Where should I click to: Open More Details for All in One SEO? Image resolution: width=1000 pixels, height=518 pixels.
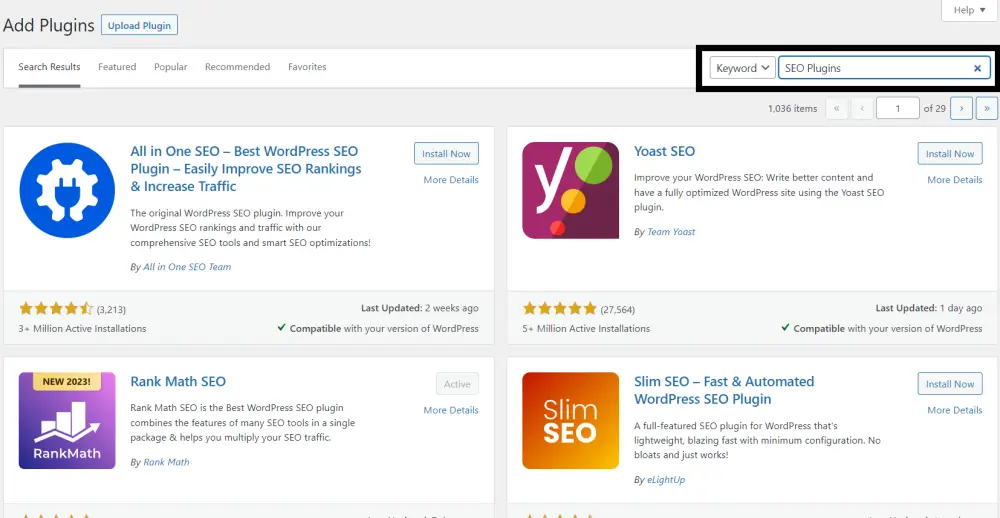[451, 180]
